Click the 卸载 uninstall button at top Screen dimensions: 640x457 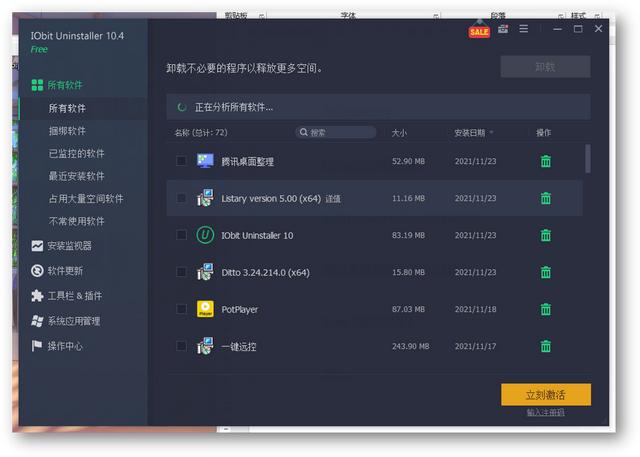545,67
